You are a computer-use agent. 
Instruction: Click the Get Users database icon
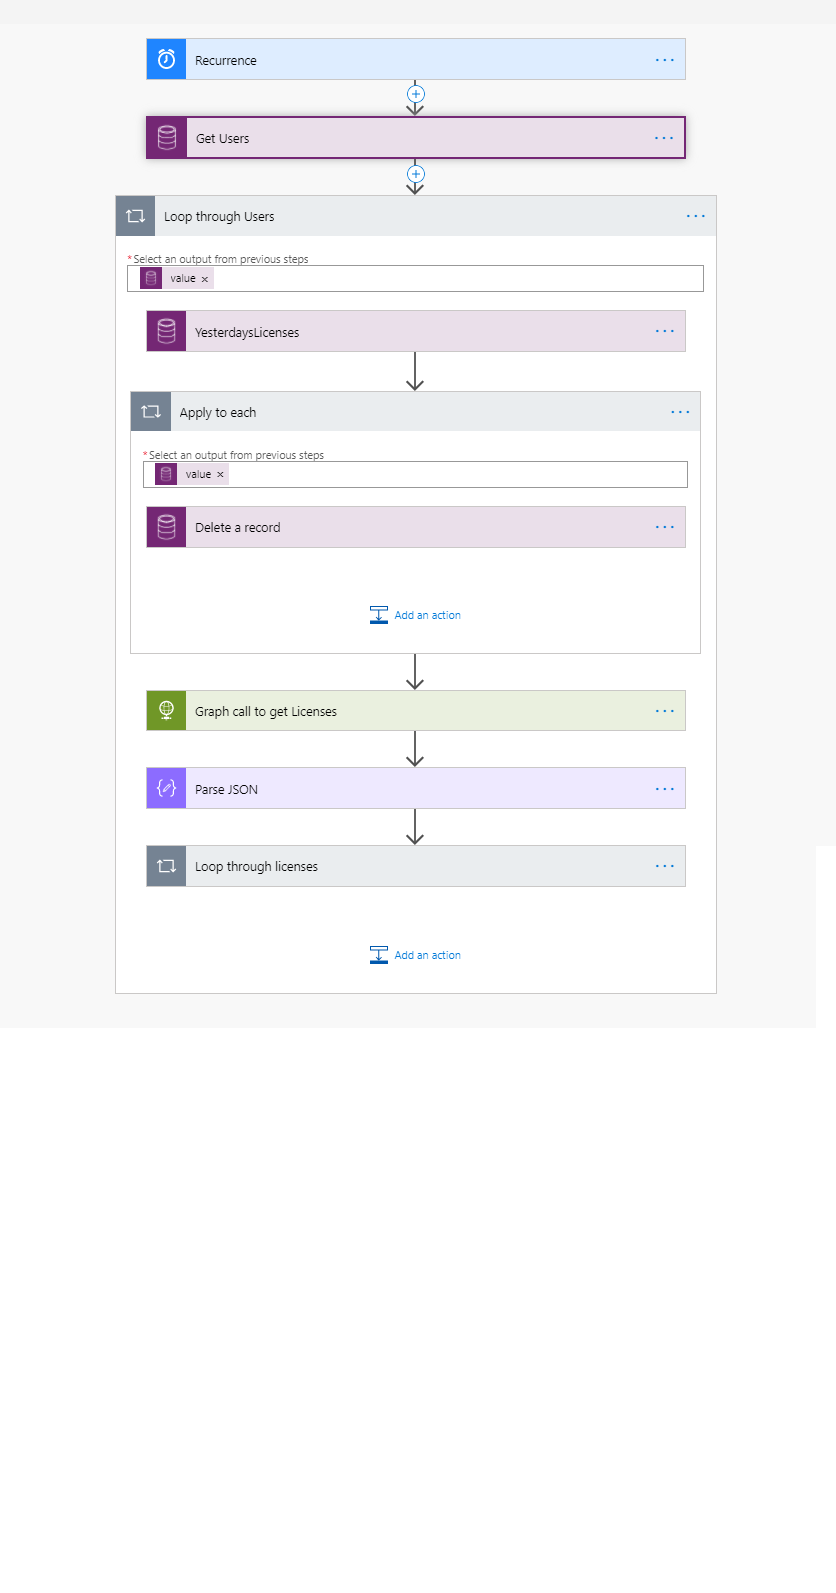tap(167, 138)
